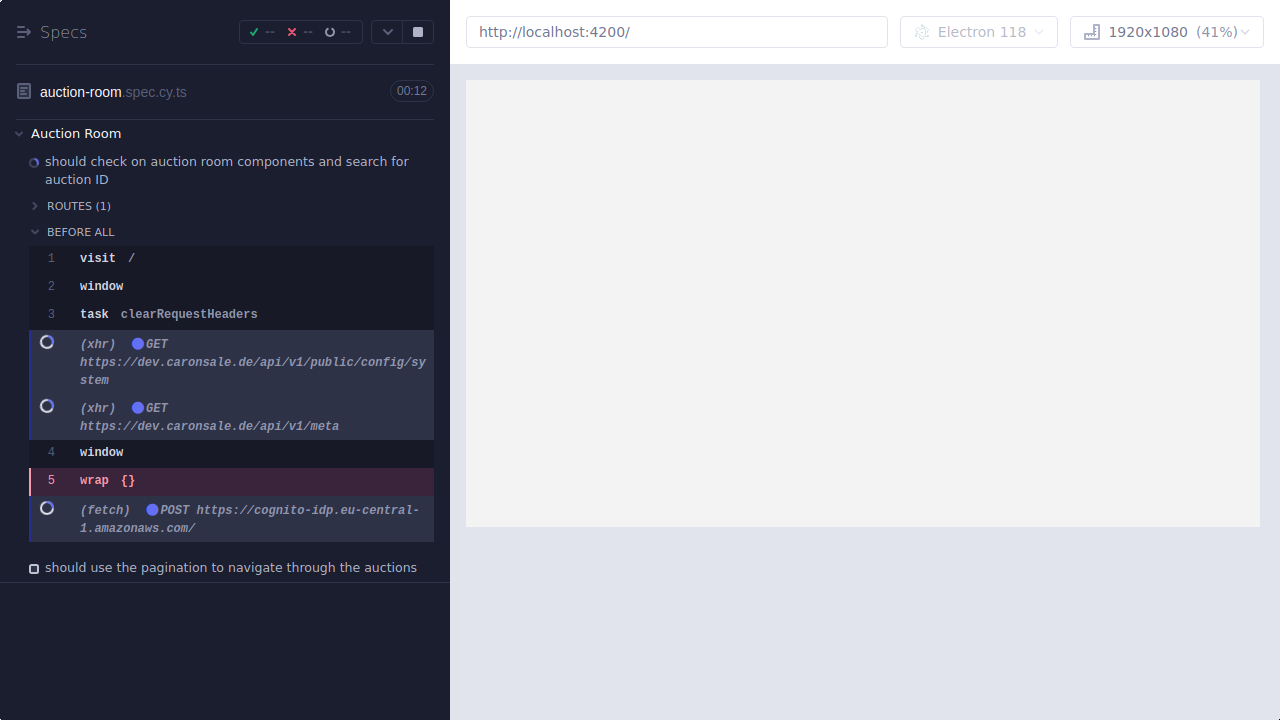This screenshot has height=720, width=1280.
Task: Collapse the Auction Room test suite
Action: pyautogui.click(x=18, y=133)
